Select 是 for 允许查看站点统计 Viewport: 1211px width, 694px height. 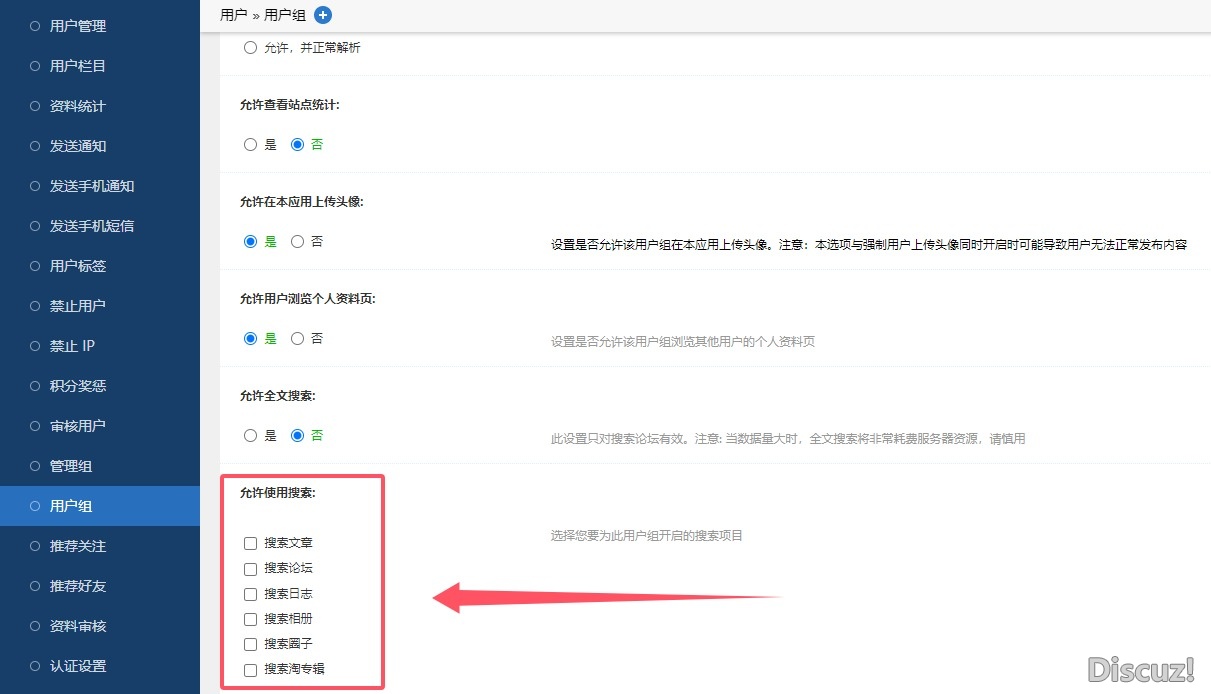(x=251, y=145)
